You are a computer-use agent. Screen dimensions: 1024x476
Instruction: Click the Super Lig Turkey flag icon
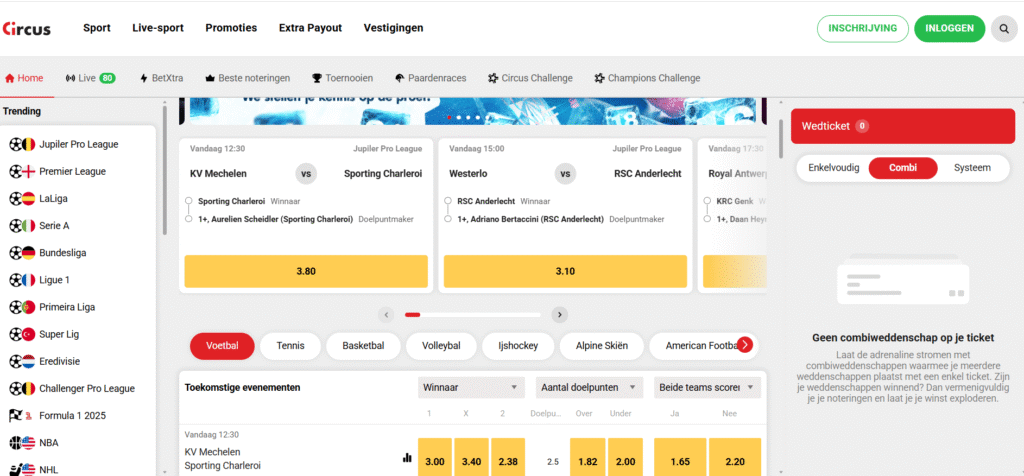point(29,334)
